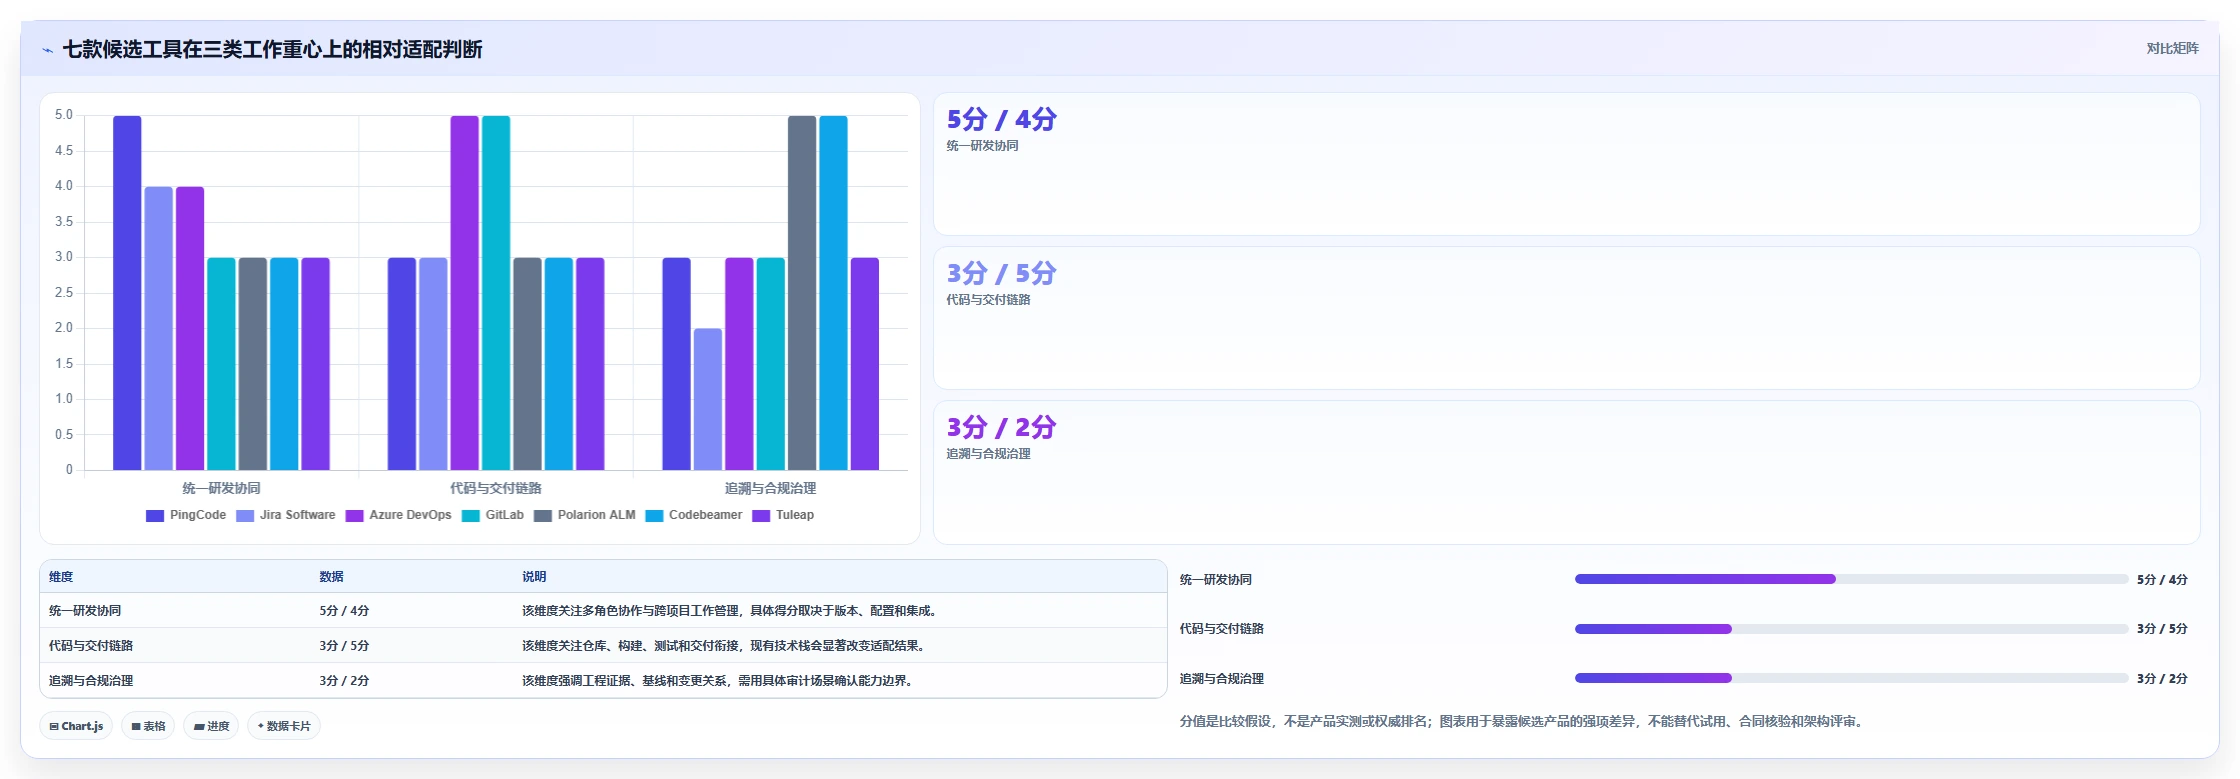Select the Chart.js tag
The height and width of the screenshot is (779, 2240).
tap(76, 726)
